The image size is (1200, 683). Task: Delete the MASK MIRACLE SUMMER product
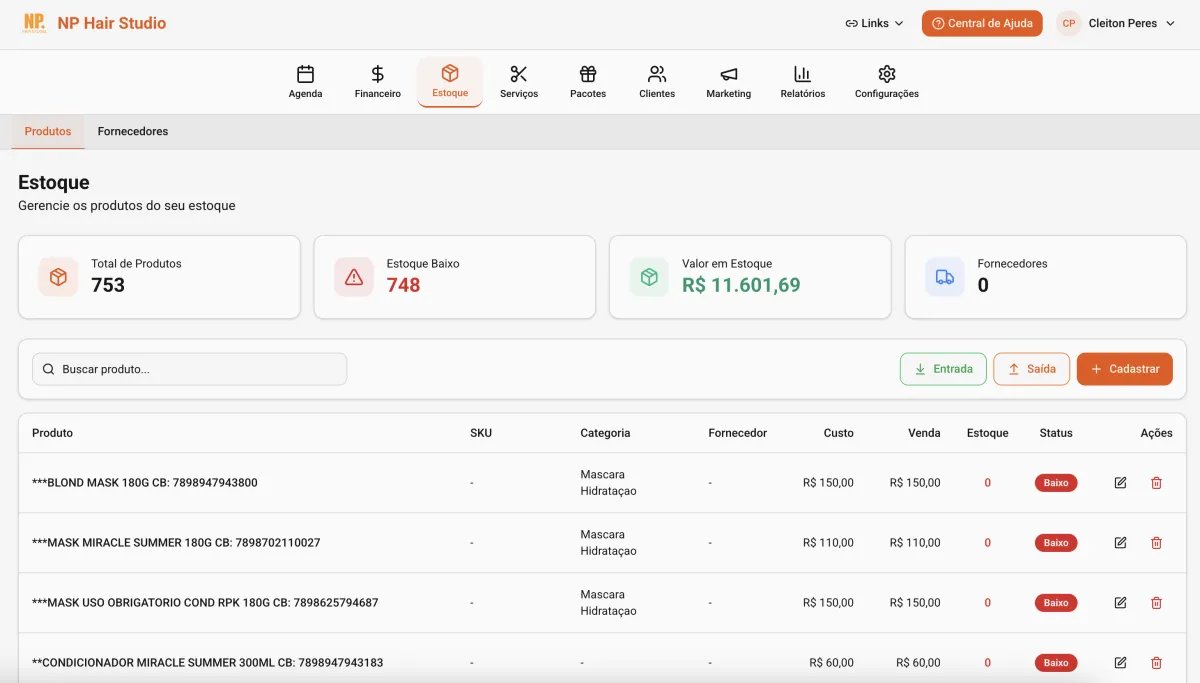click(1156, 543)
